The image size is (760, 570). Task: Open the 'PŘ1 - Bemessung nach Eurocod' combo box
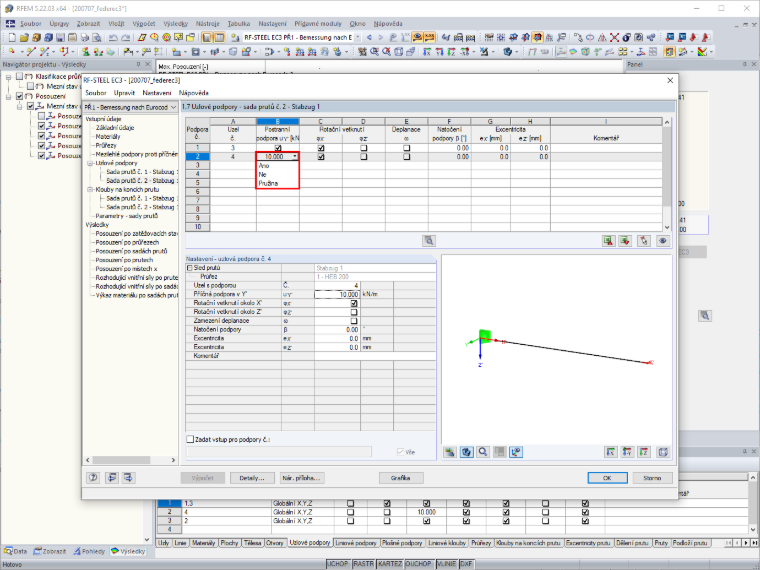[131, 107]
